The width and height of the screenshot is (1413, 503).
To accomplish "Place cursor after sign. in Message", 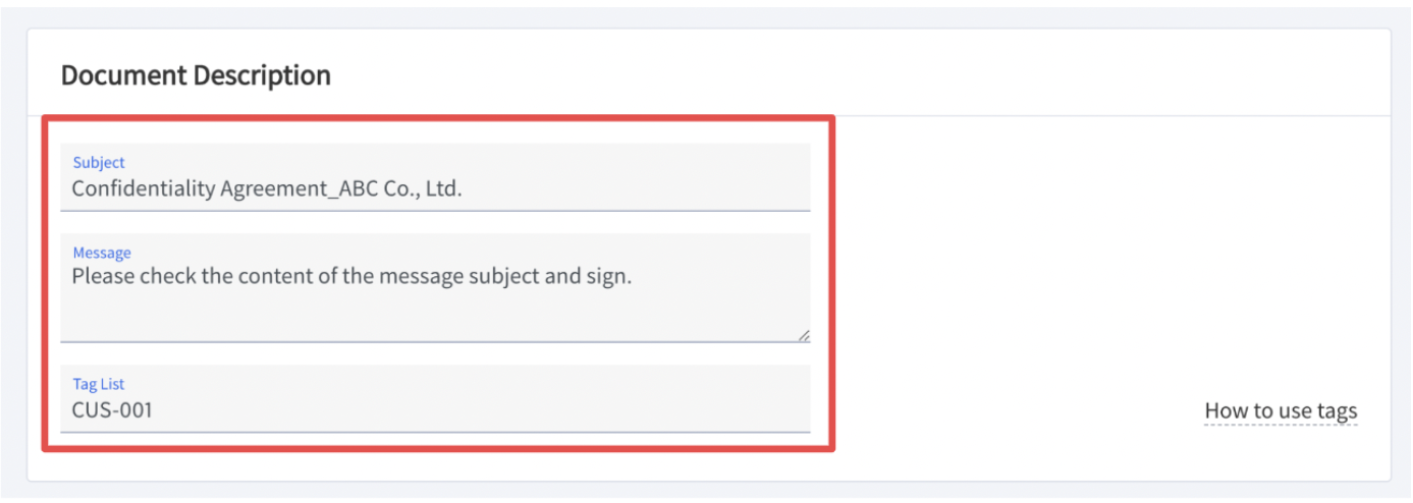I will click(x=634, y=277).
